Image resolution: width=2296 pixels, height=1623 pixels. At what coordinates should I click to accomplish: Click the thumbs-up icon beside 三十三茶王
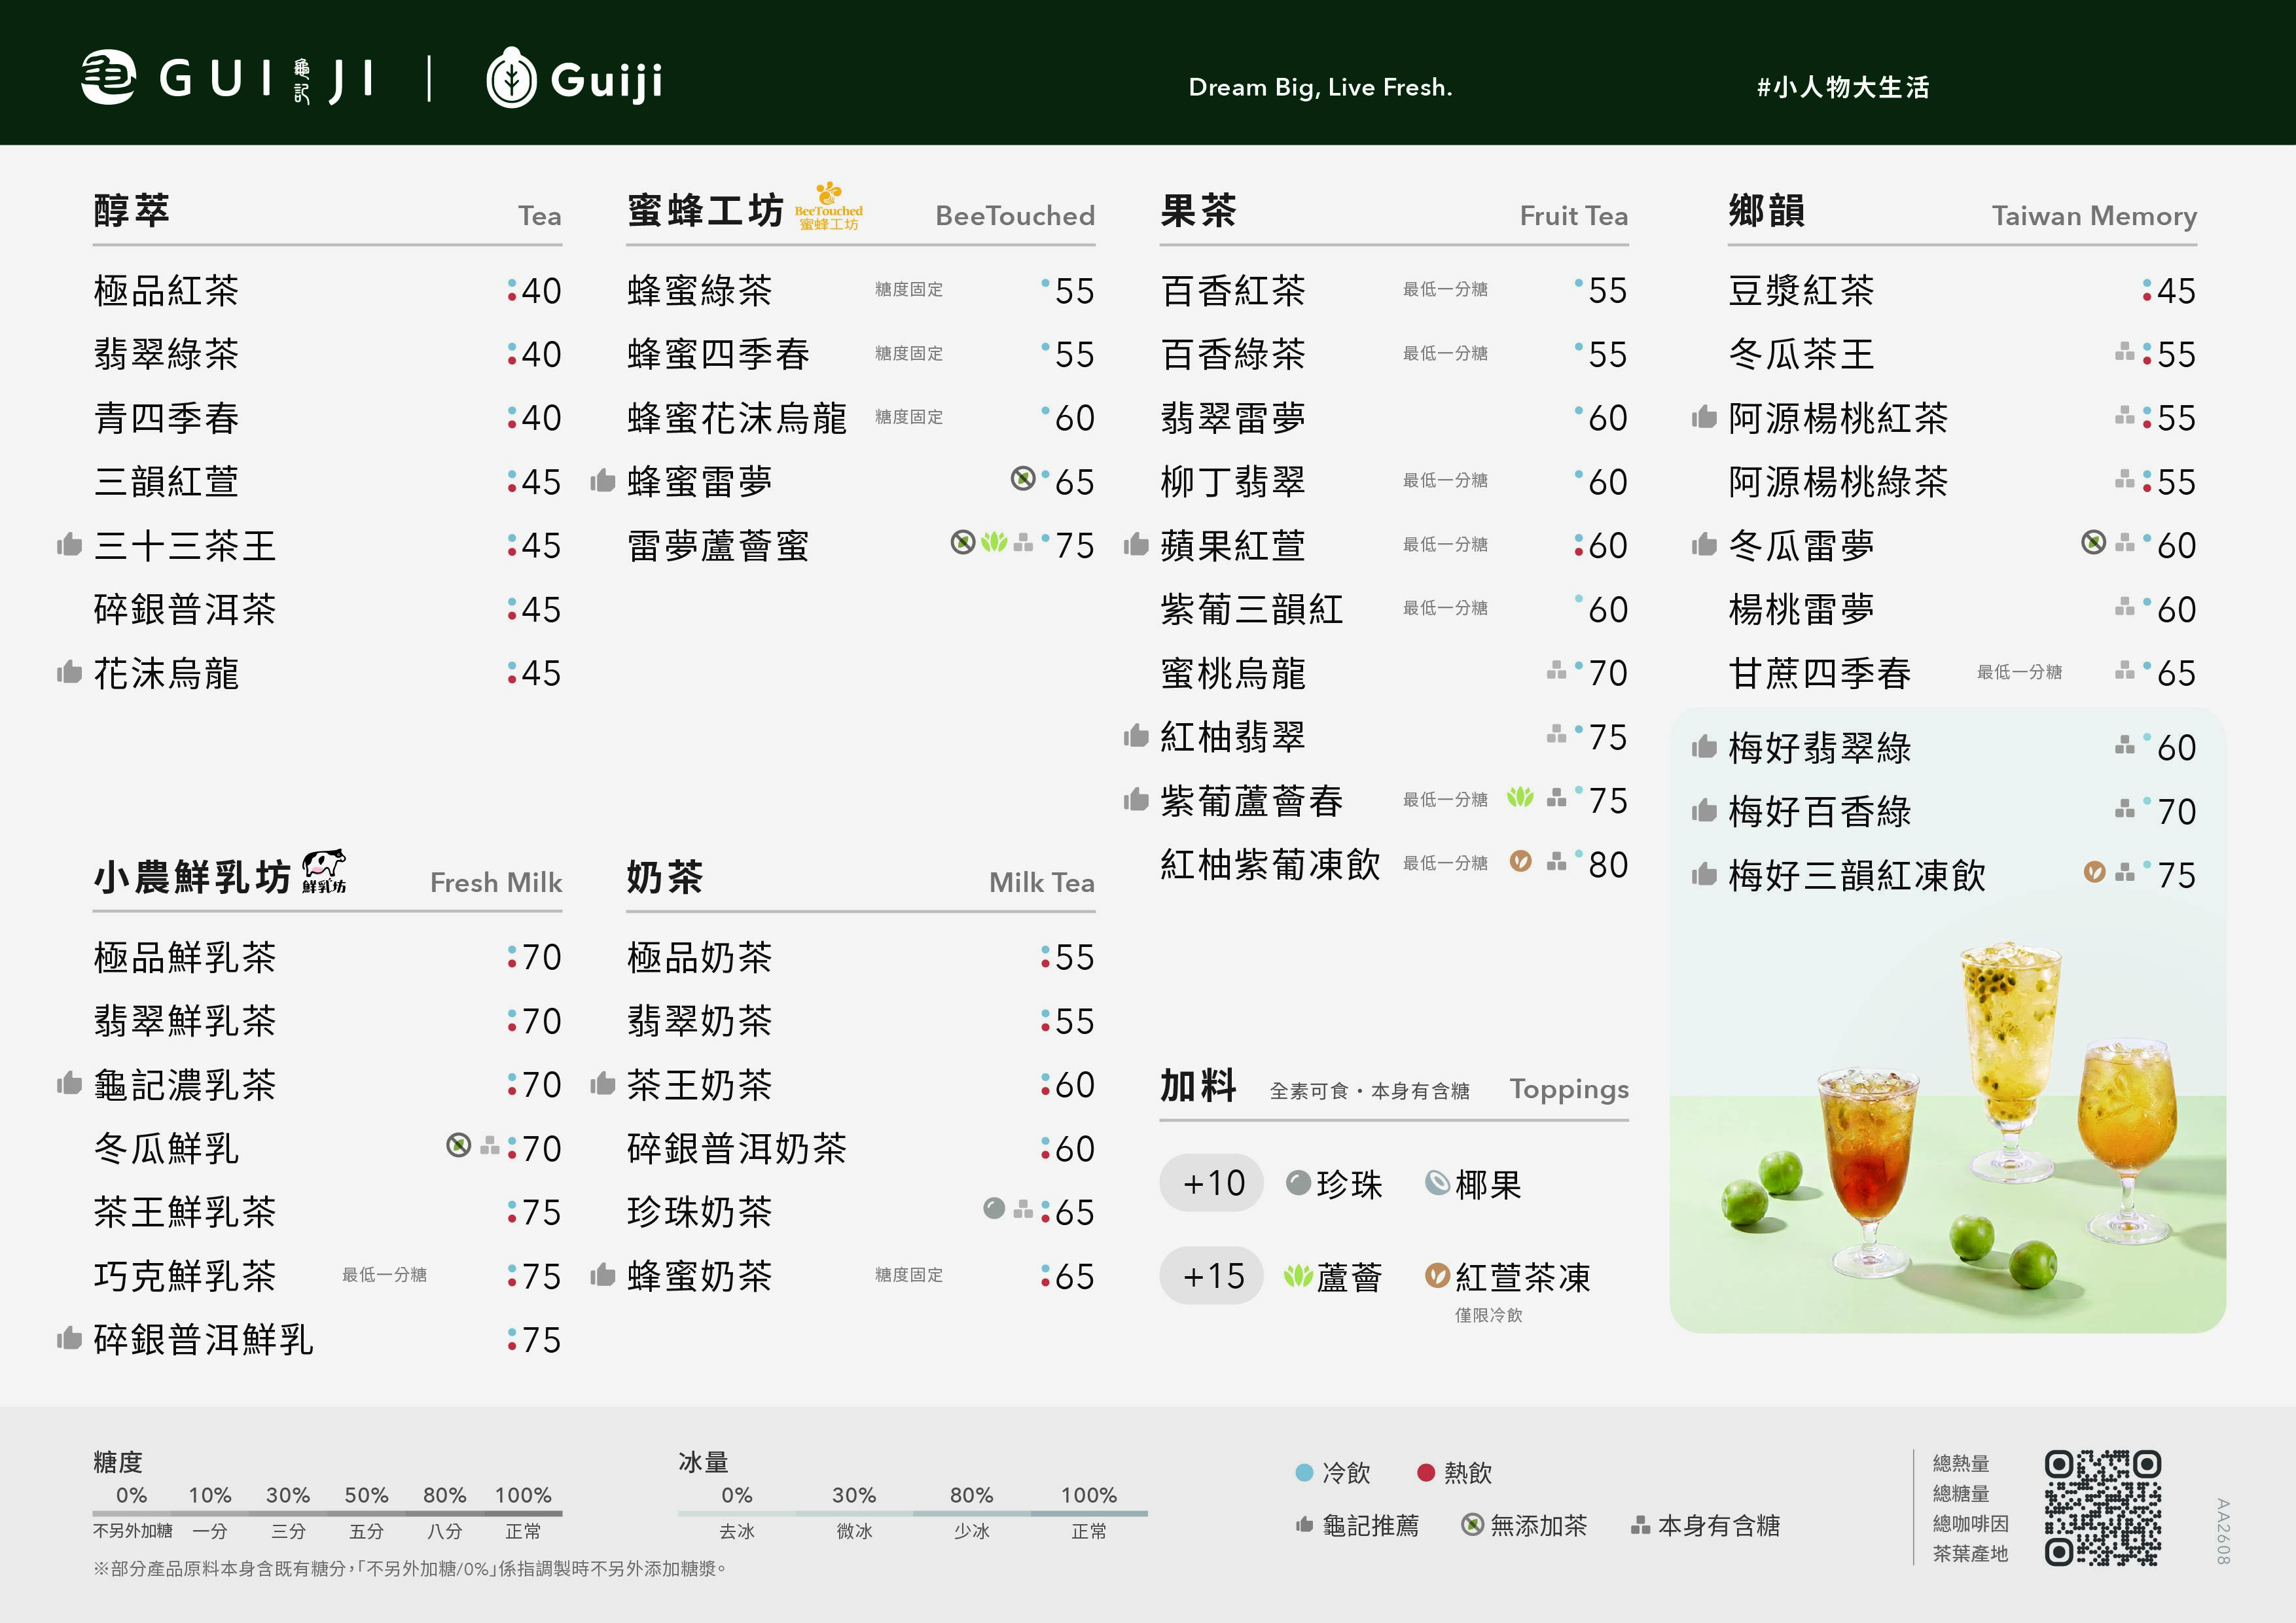69,544
